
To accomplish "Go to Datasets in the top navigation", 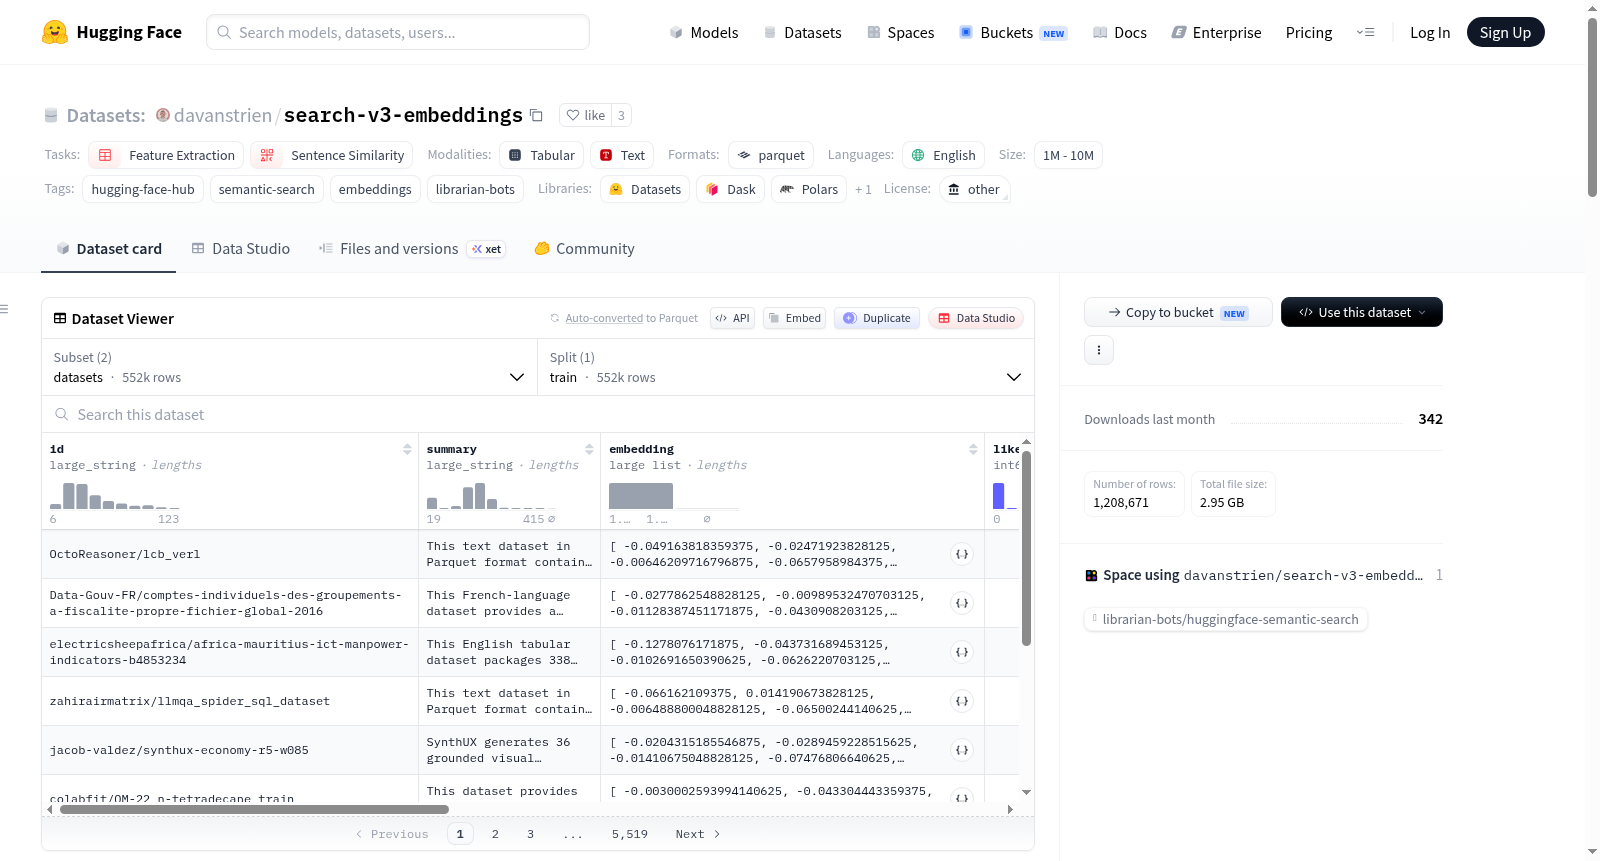I will 803,32.
